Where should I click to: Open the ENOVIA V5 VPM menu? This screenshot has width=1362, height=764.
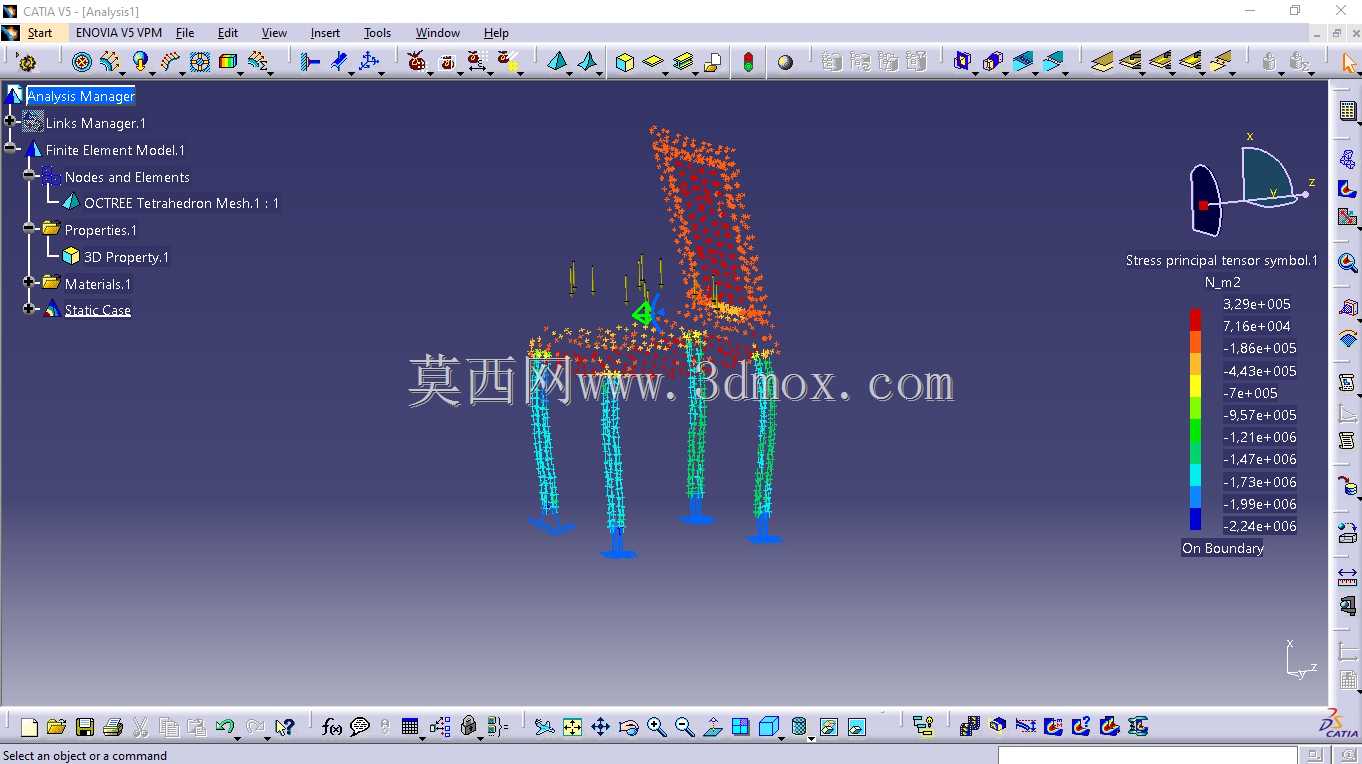(119, 33)
